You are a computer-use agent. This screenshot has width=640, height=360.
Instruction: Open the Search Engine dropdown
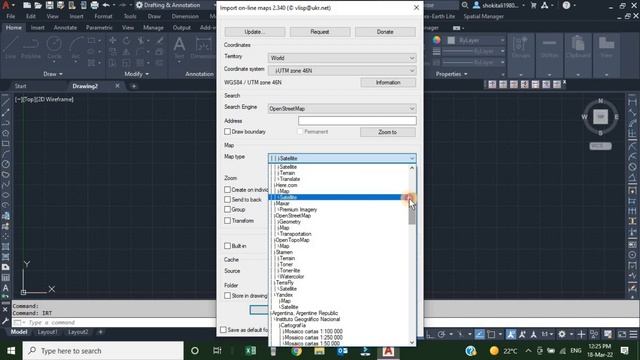(342, 109)
